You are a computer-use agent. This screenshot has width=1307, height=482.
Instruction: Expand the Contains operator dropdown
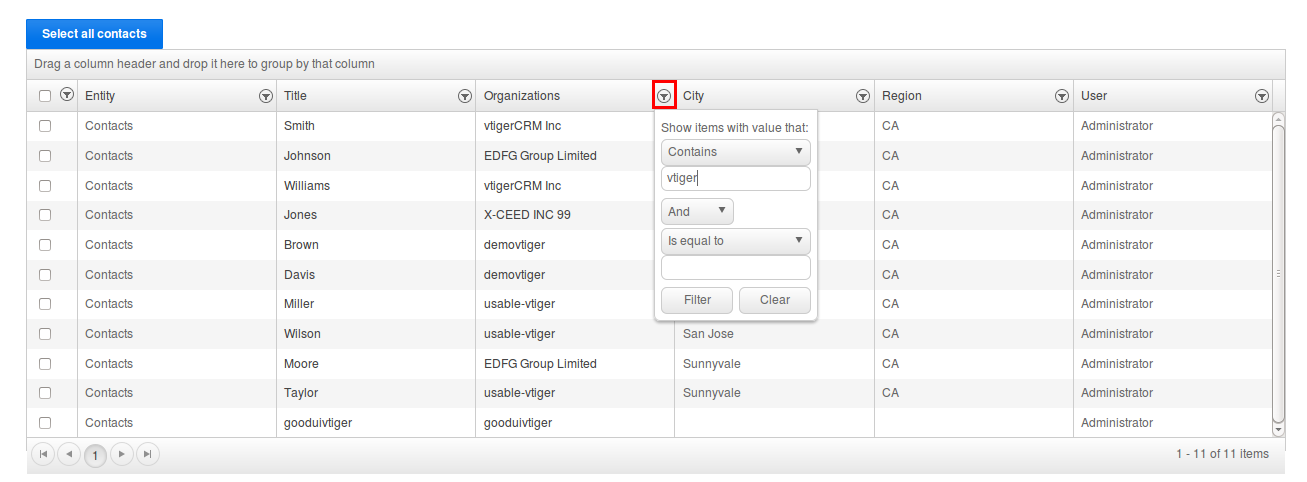point(735,152)
